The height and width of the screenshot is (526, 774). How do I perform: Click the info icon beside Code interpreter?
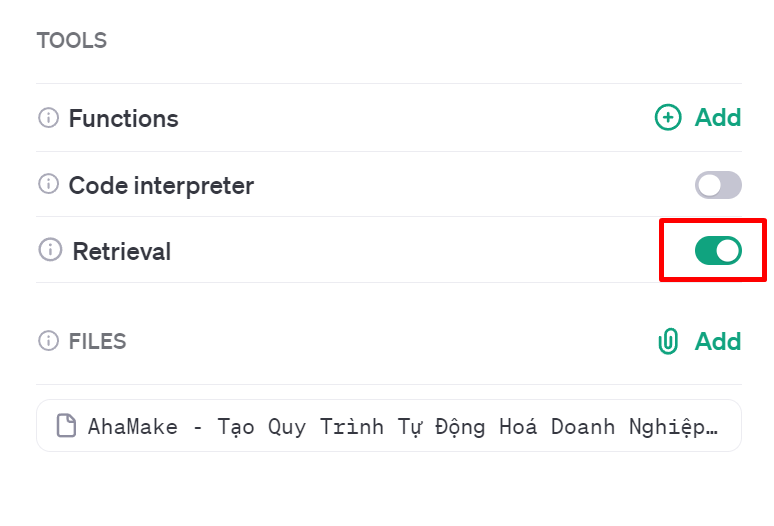click(48, 184)
